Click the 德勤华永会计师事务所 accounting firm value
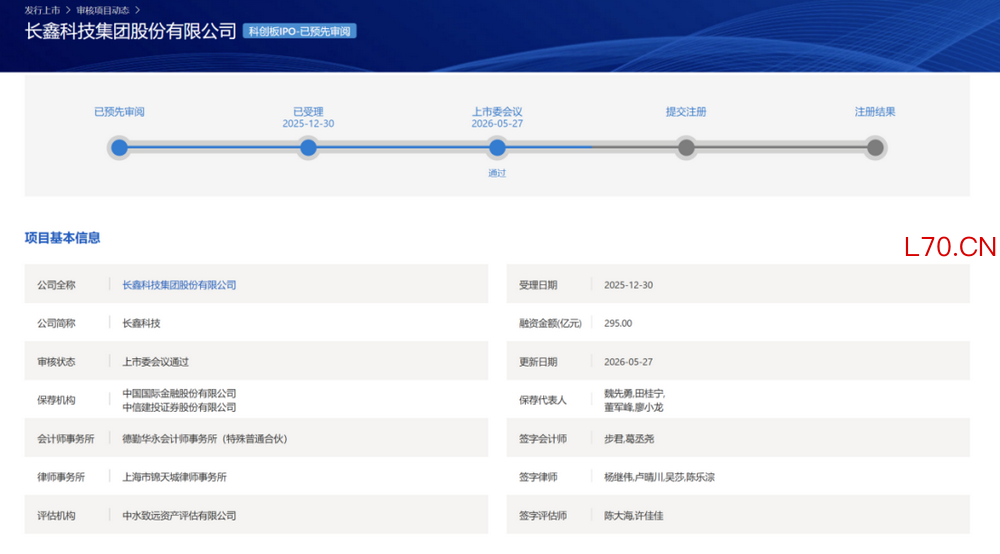This screenshot has width=1000, height=554. click(x=205, y=439)
